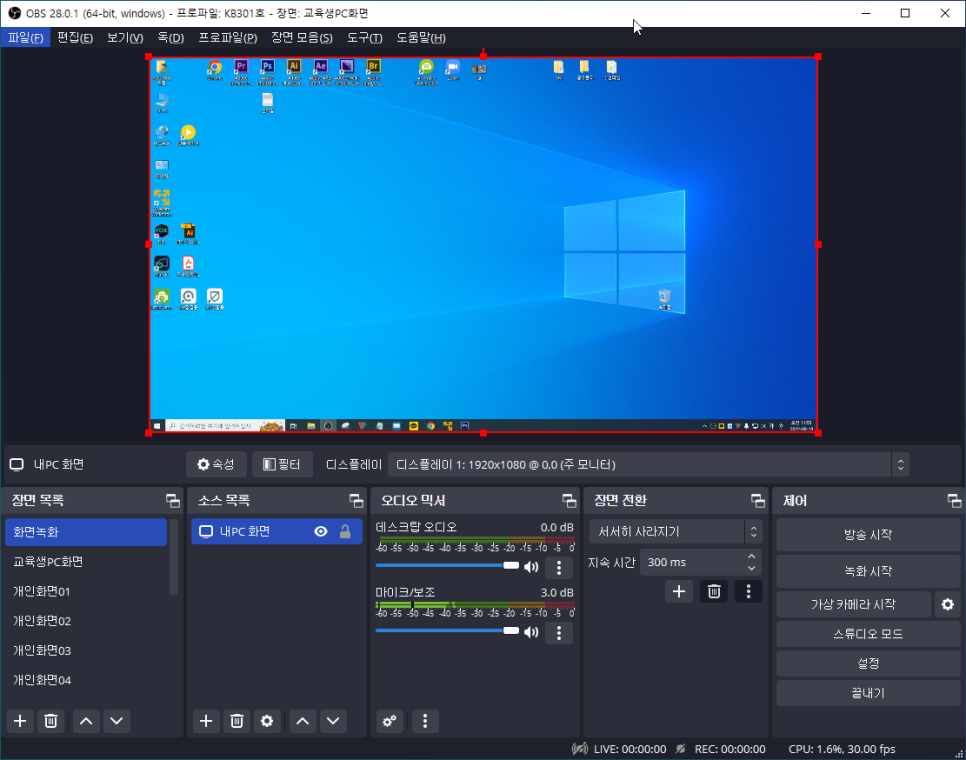Screen dimensions: 966x760
Task: Pop out the 장면 목록 dock
Action: (173, 501)
